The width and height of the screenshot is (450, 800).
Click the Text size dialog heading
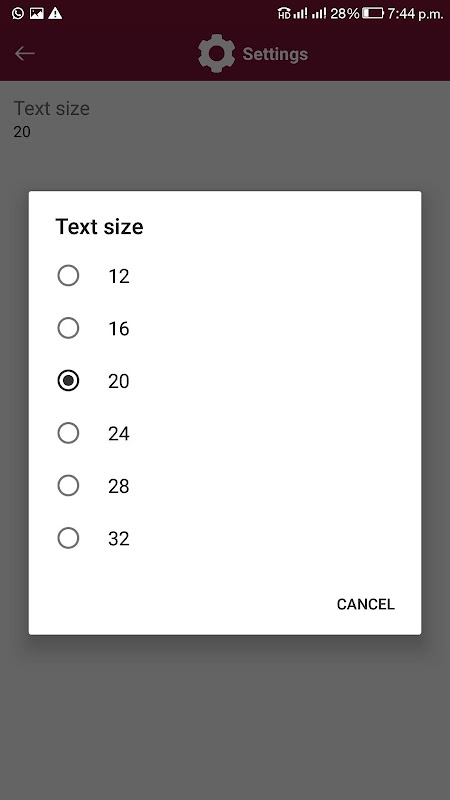[x=99, y=227]
